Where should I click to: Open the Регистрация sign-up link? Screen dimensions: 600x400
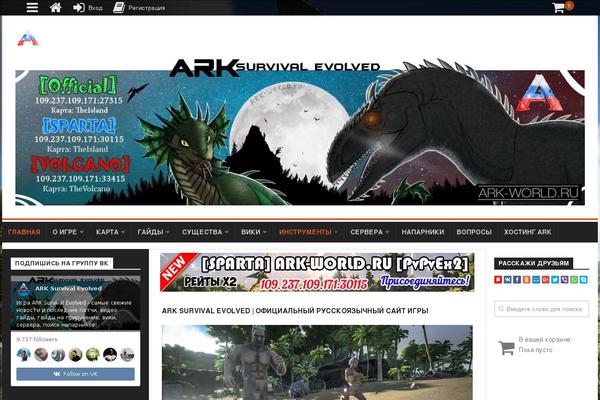click(139, 8)
